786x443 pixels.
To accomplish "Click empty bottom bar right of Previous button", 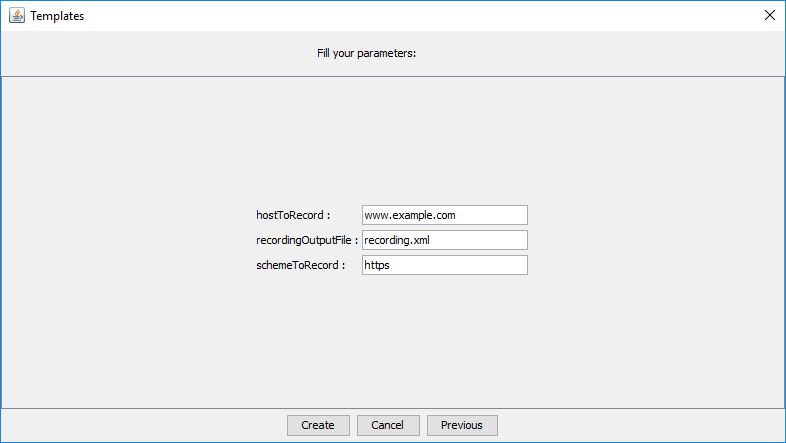I will [640, 425].
